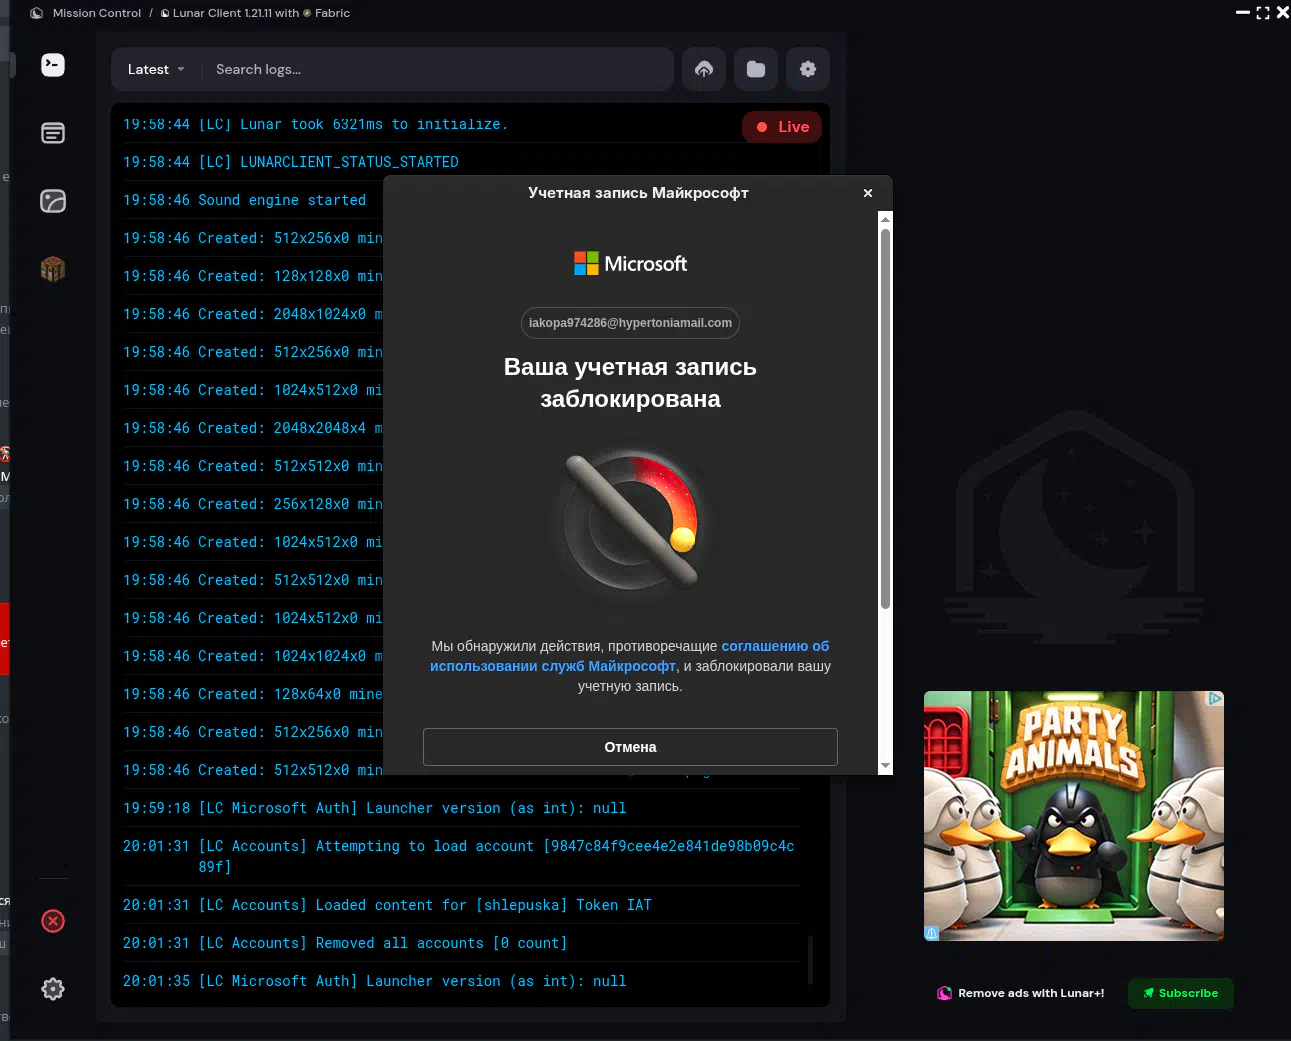
Task: Click the Microsoft dialog scrollbar thumb
Action: click(885, 418)
